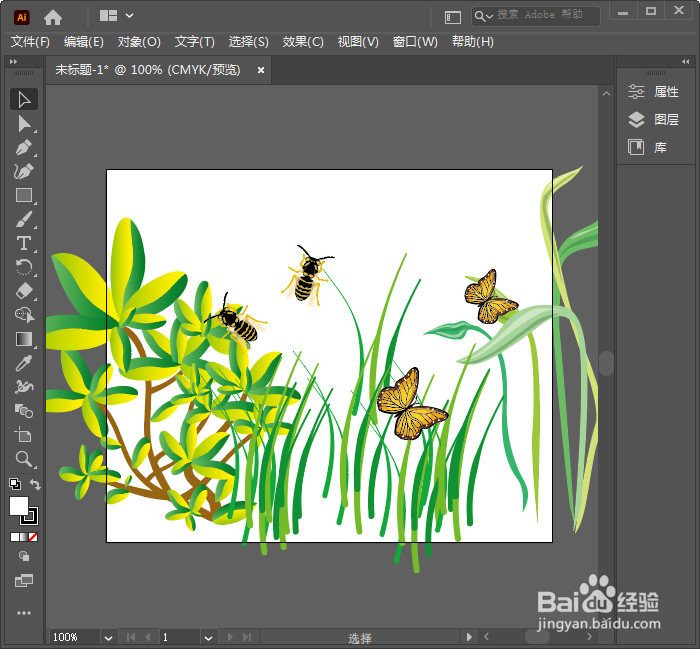Open the artboard number dropdown
700x649 pixels.
[x=208, y=638]
